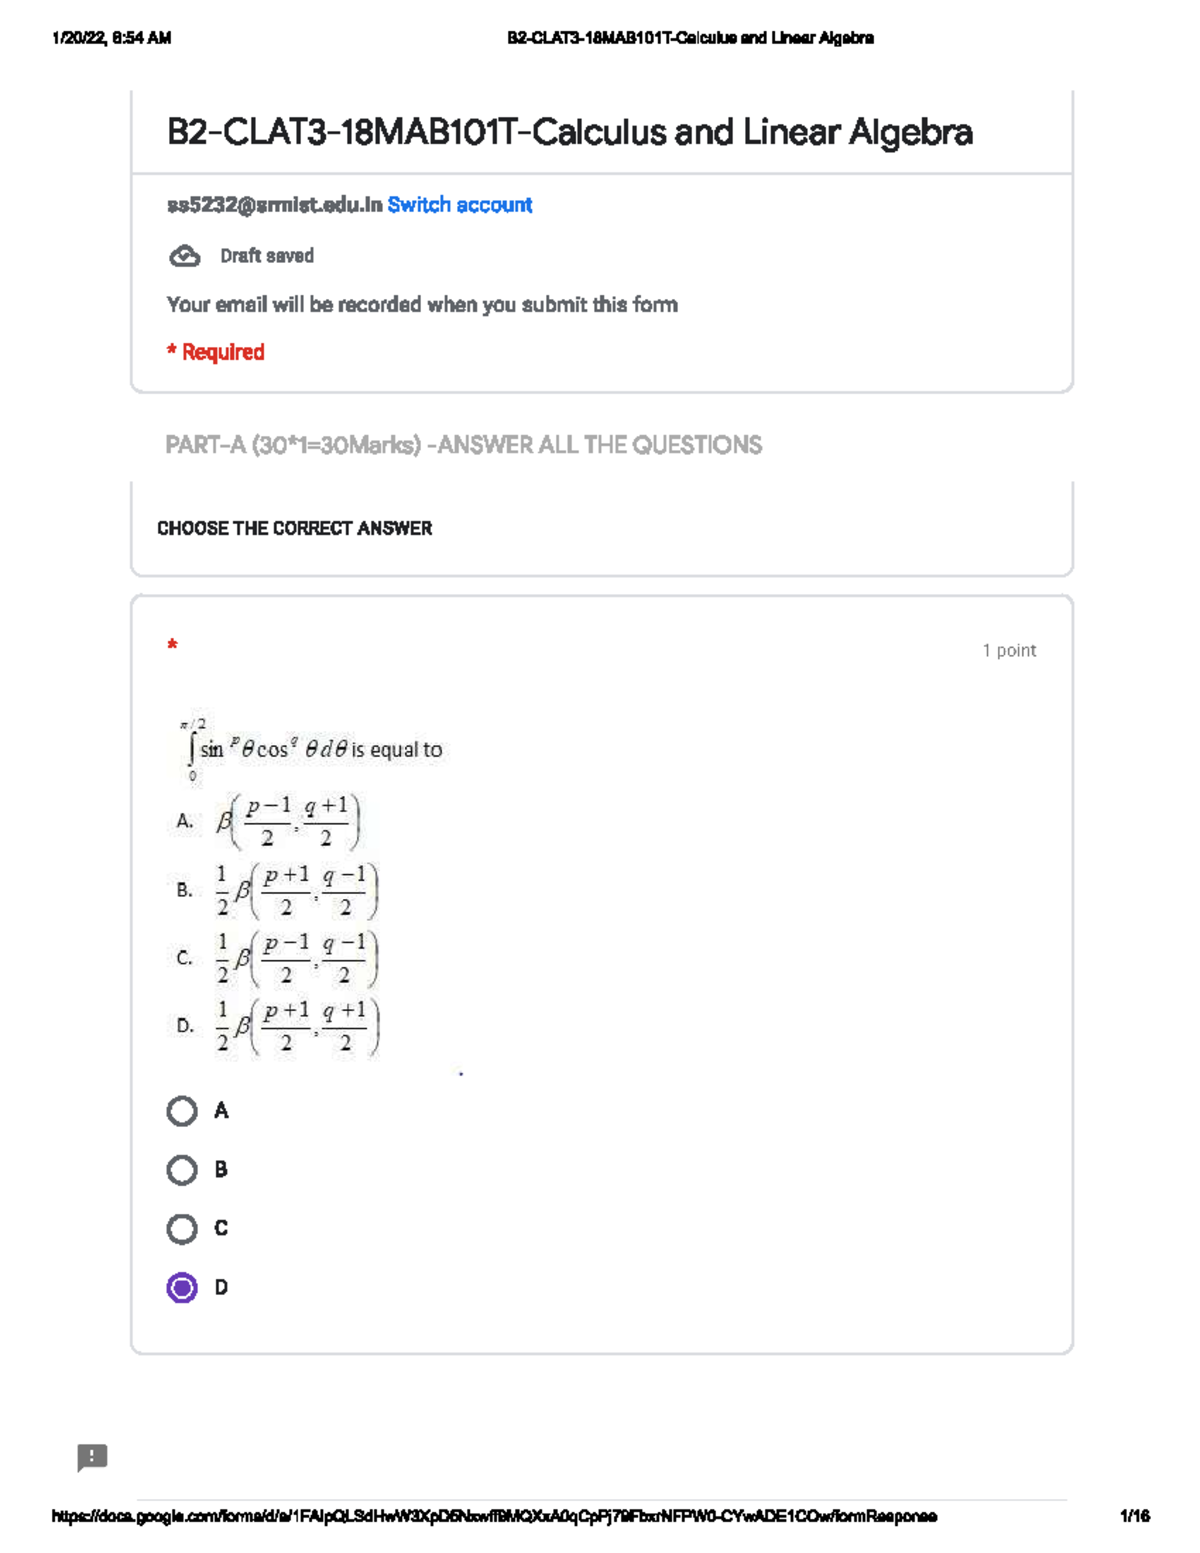The image size is (1200, 1553).
Task: Click the integral question formula image
Action: click(312, 749)
